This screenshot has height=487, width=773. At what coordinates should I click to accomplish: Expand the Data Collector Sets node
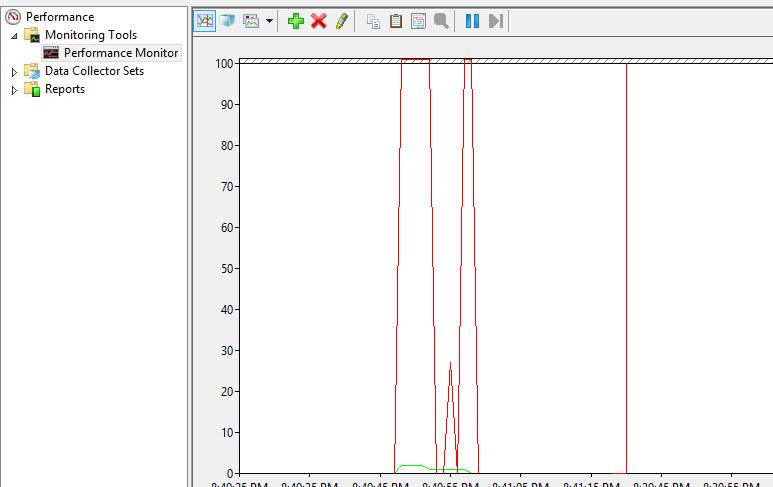[14, 72]
